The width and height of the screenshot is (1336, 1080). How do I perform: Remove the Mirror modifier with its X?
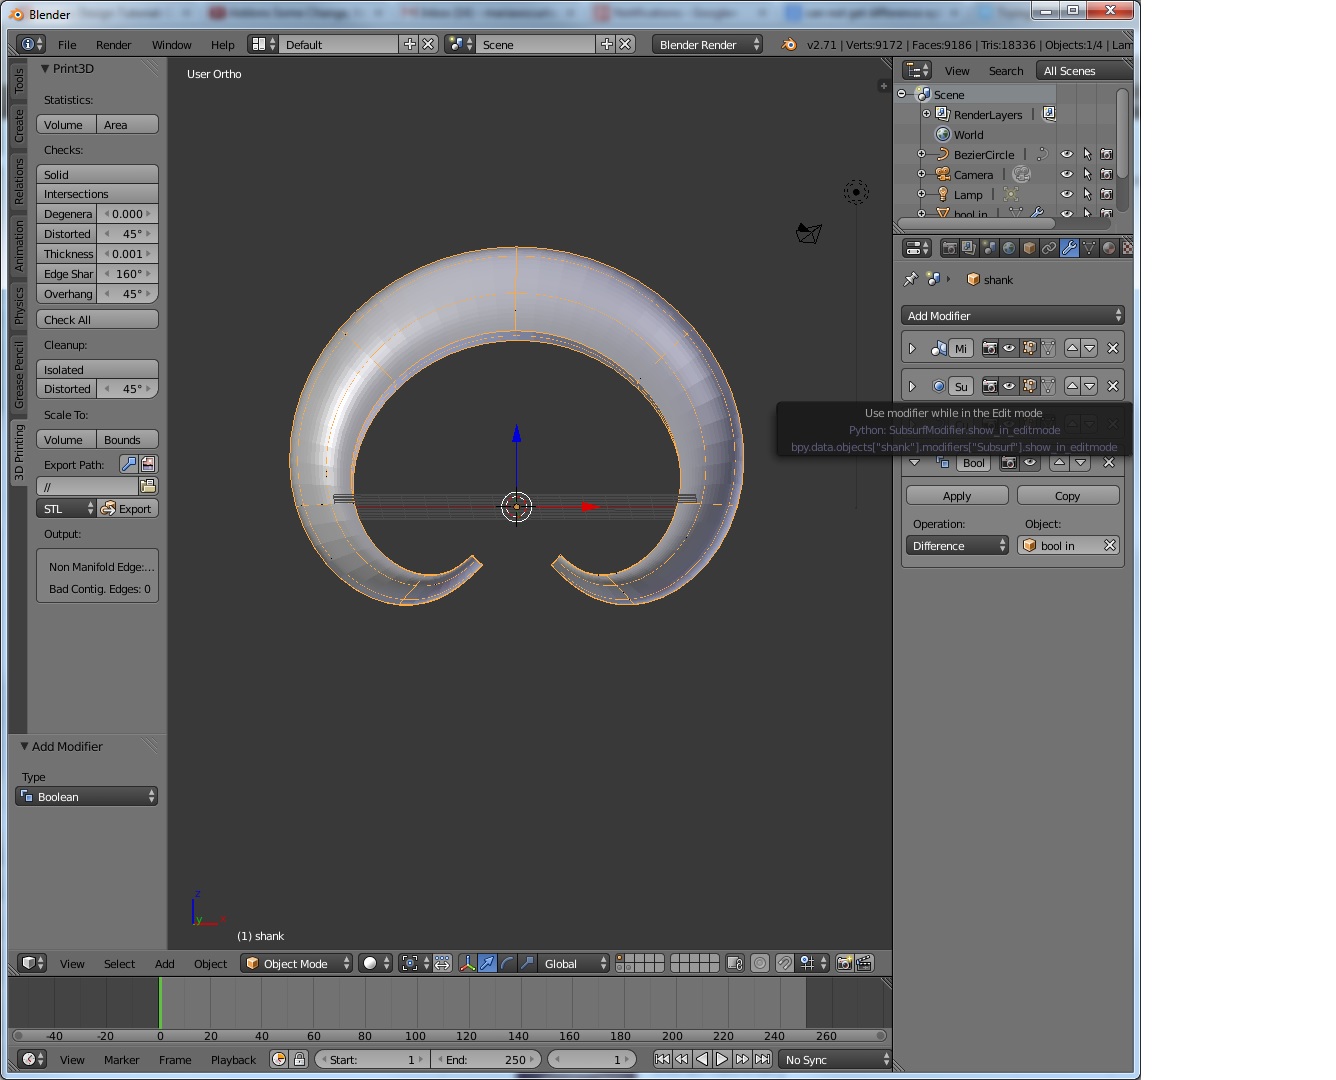pos(1113,348)
